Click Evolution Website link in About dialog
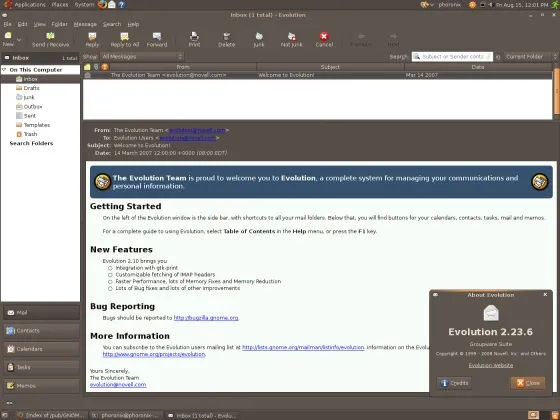Image resolution: width=560 pixels, height=420 pixels. pyautogui.click(x=491, y=365)
